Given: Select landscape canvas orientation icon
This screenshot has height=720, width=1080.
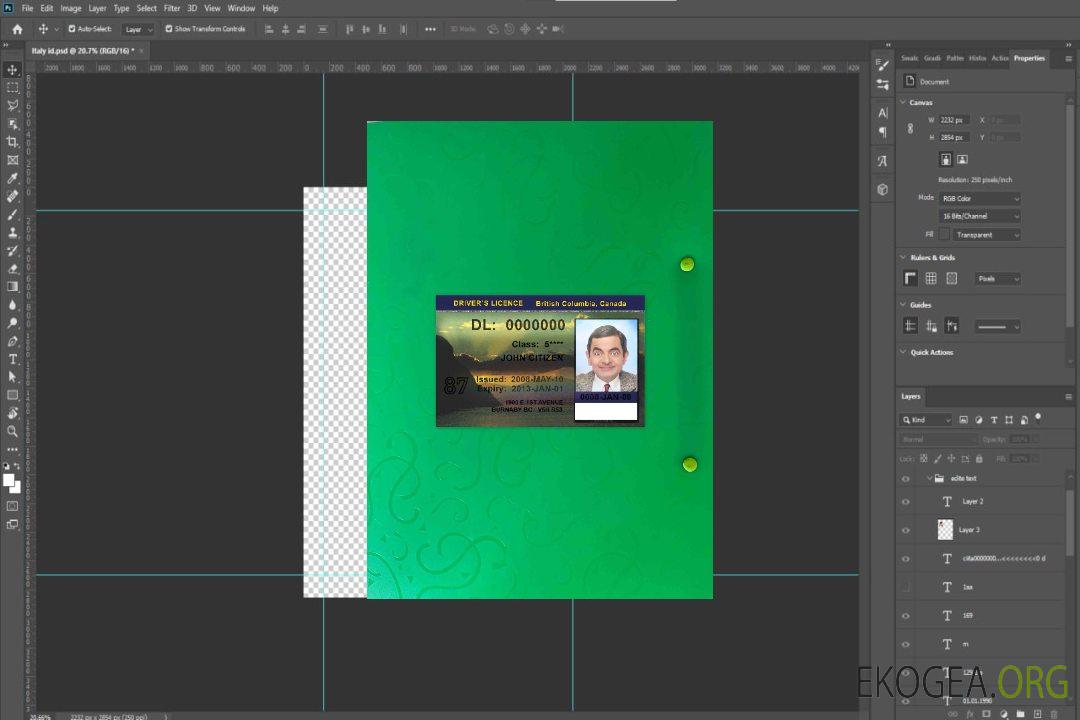Looking at the screenshot, I should (962, 159).
